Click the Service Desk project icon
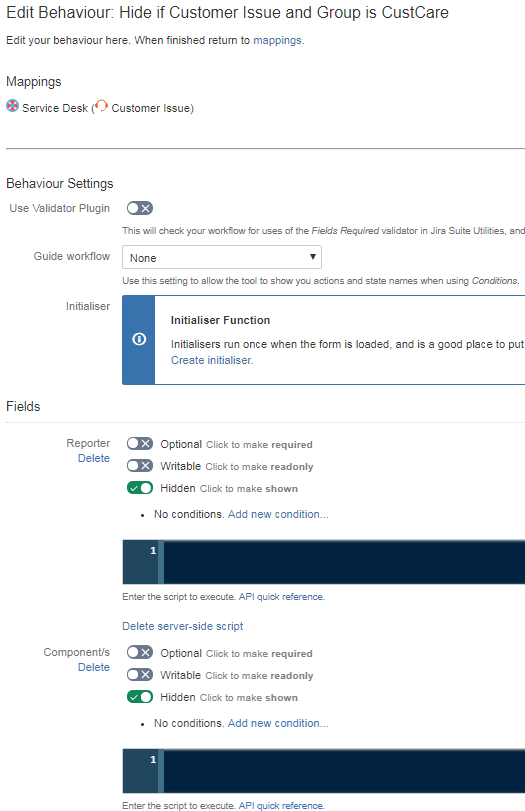This screenshot has height=811, width=525. [x=12, y=106]
